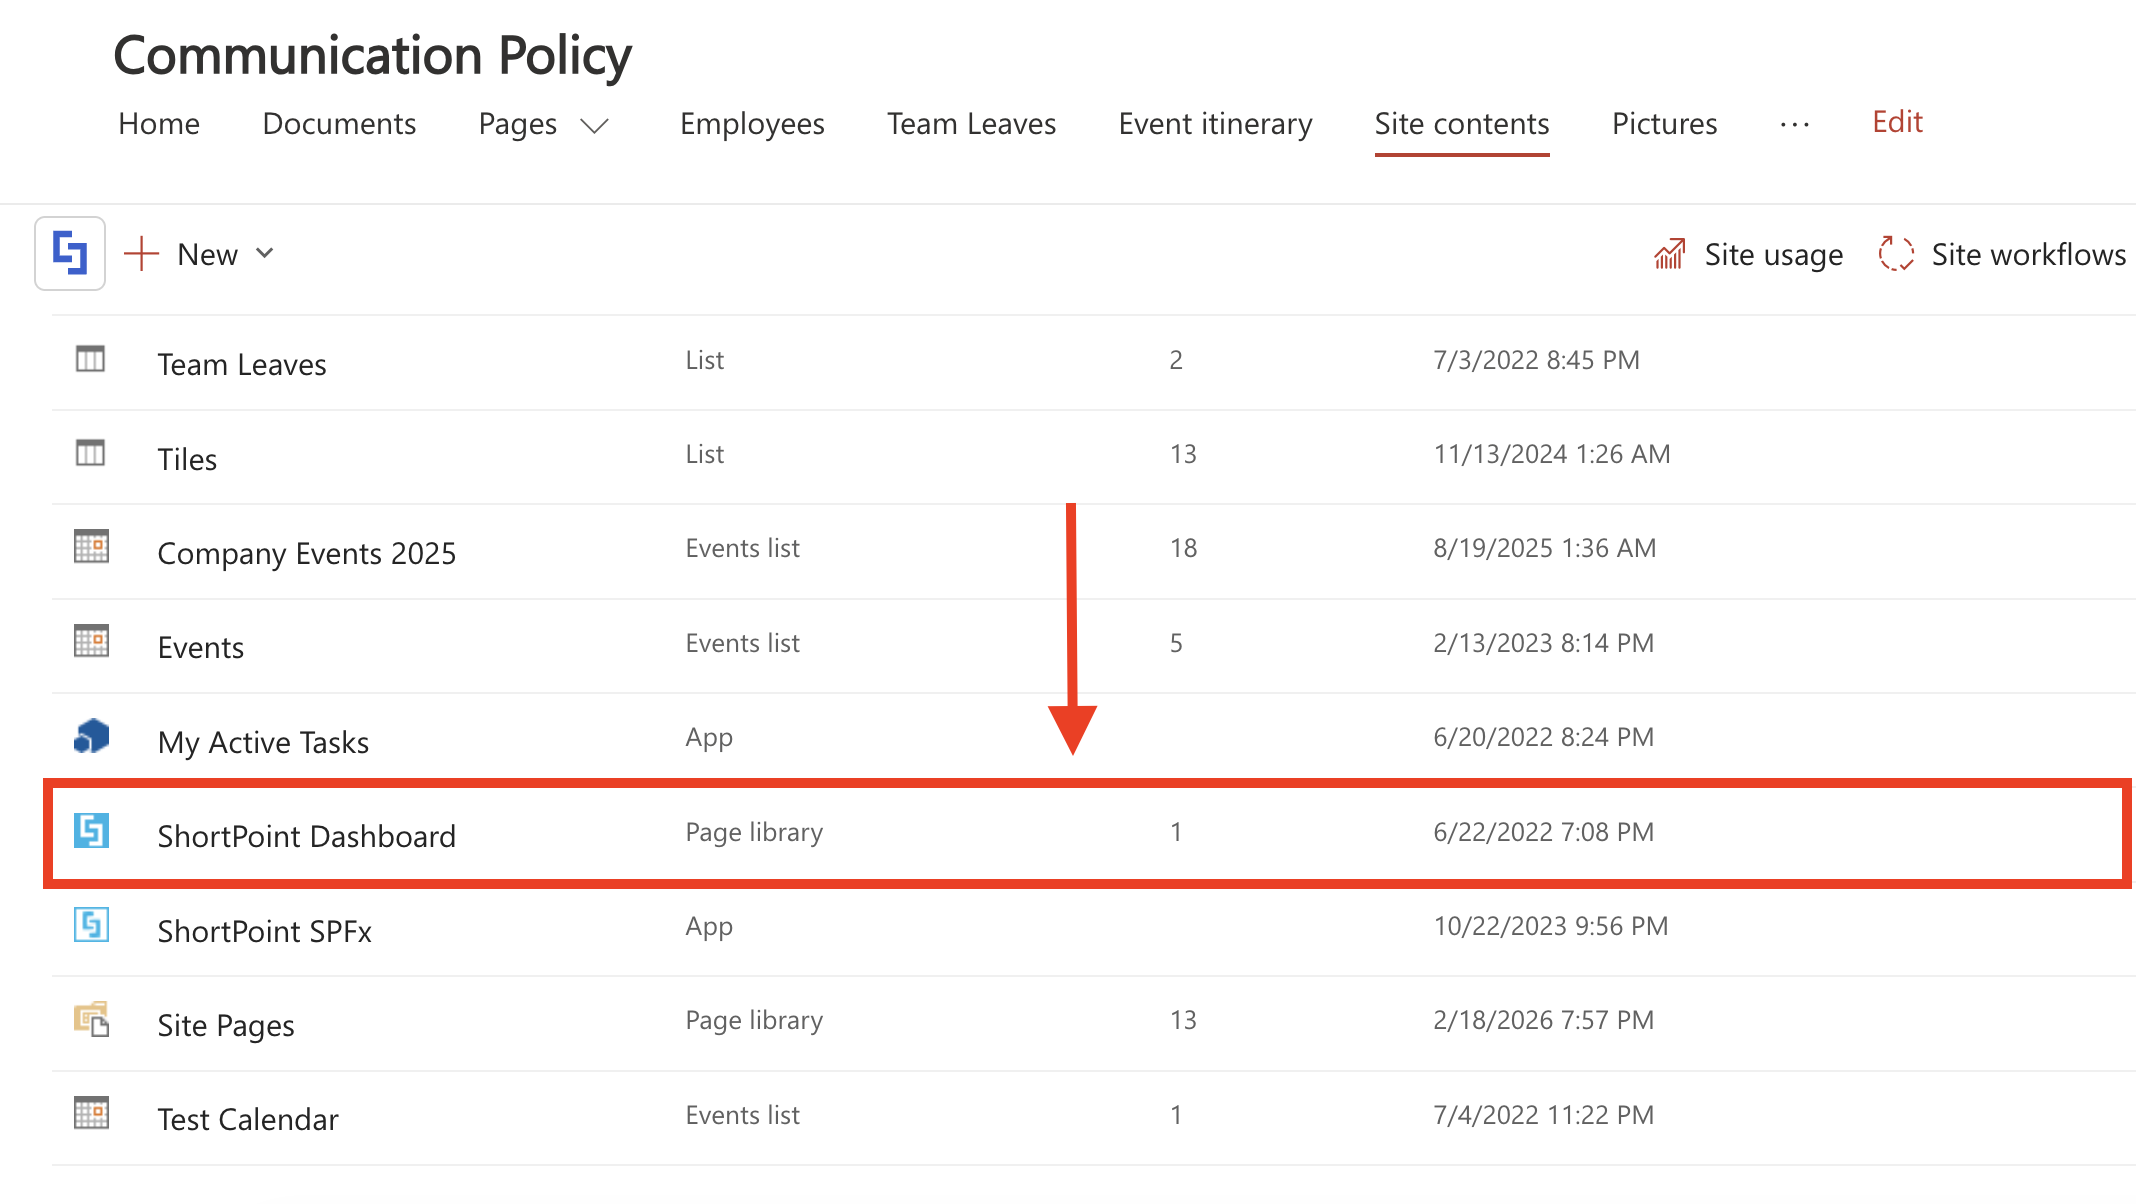Open the New creation menu
2136x1204 pixels.
[x=199, y=253]
